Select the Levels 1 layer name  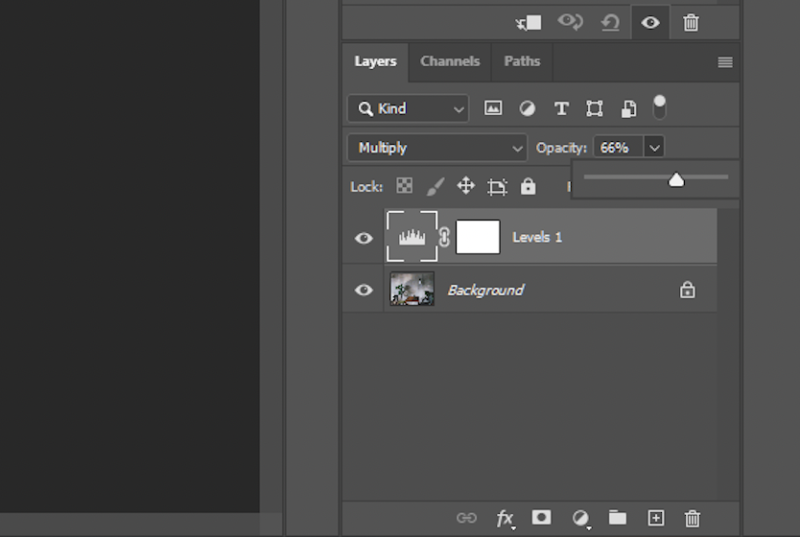click(537, 237)
